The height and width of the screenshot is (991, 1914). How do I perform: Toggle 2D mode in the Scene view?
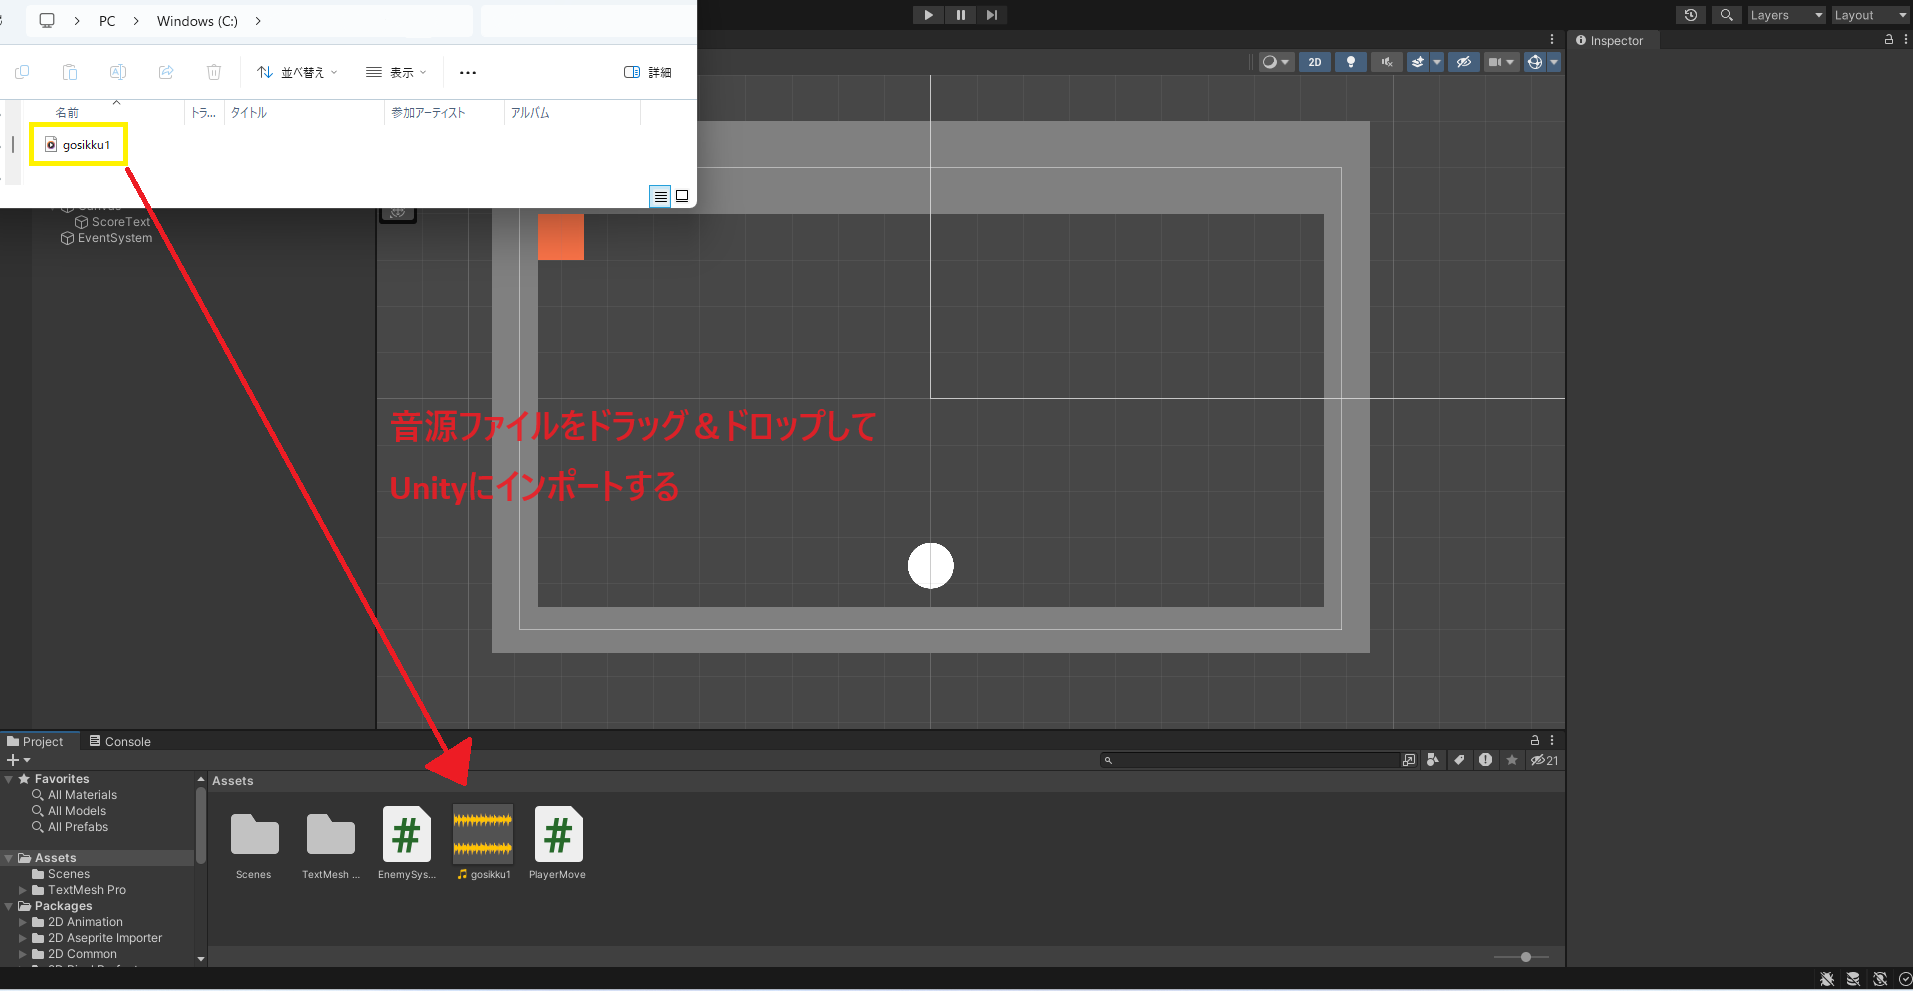click(x=1315, y=62)
